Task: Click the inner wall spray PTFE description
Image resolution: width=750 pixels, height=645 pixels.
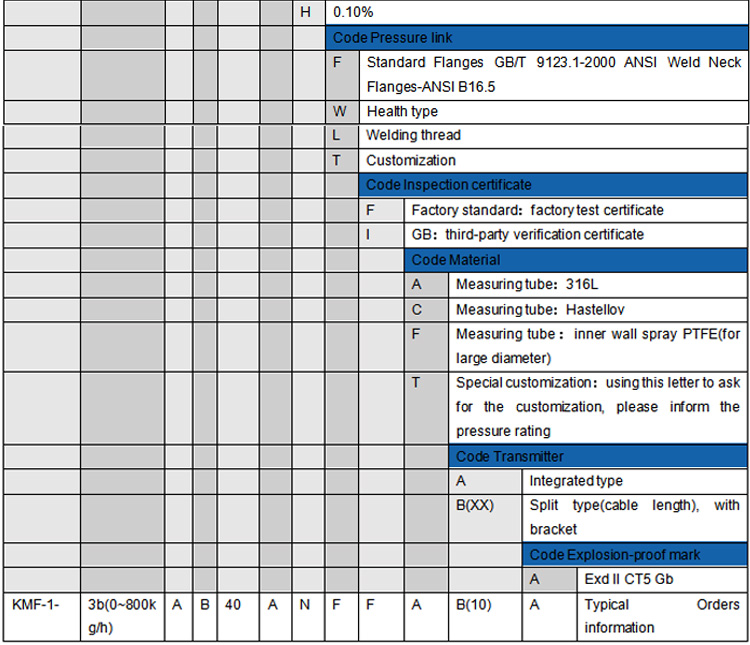Action: [597, 346]
